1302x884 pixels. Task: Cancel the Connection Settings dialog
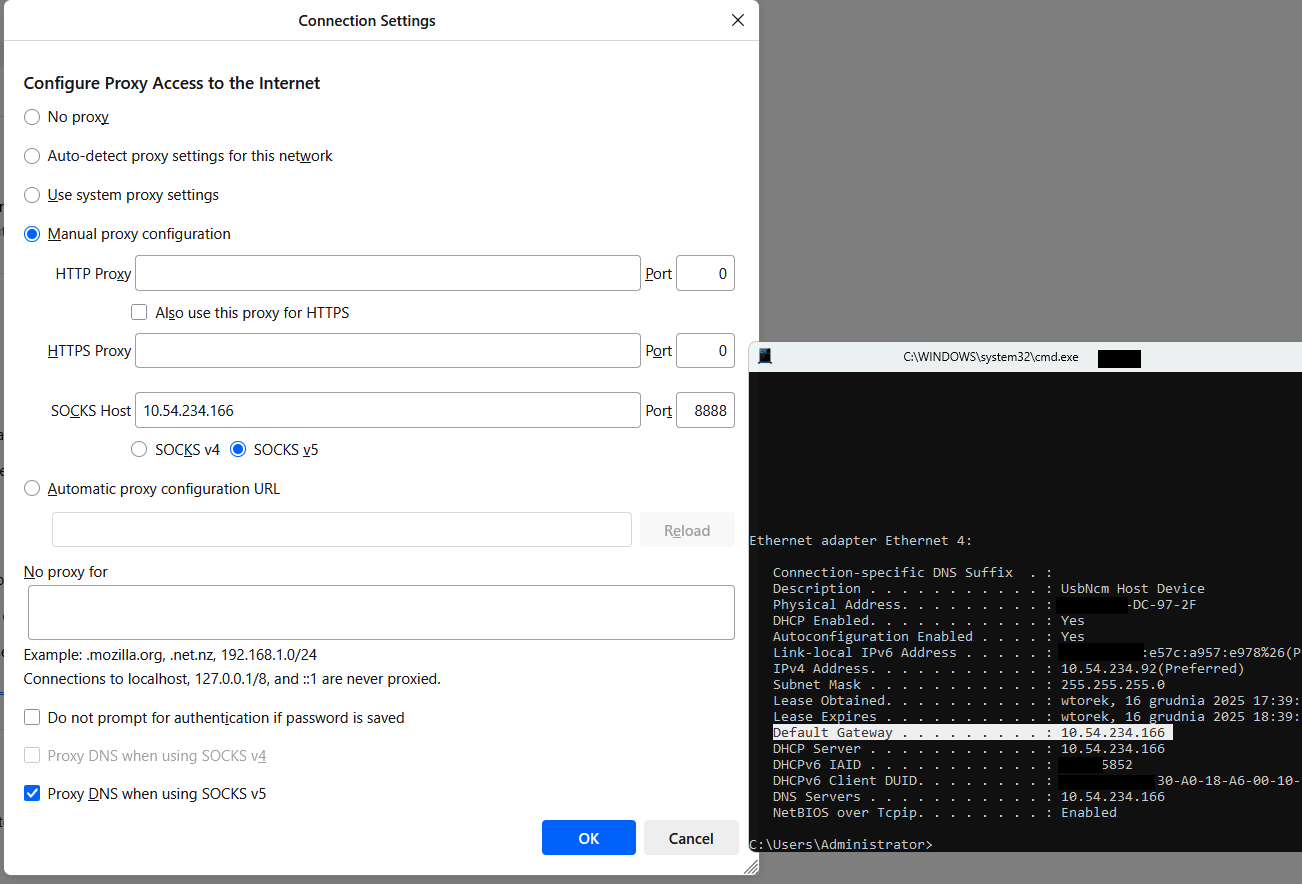pos(691,838)
